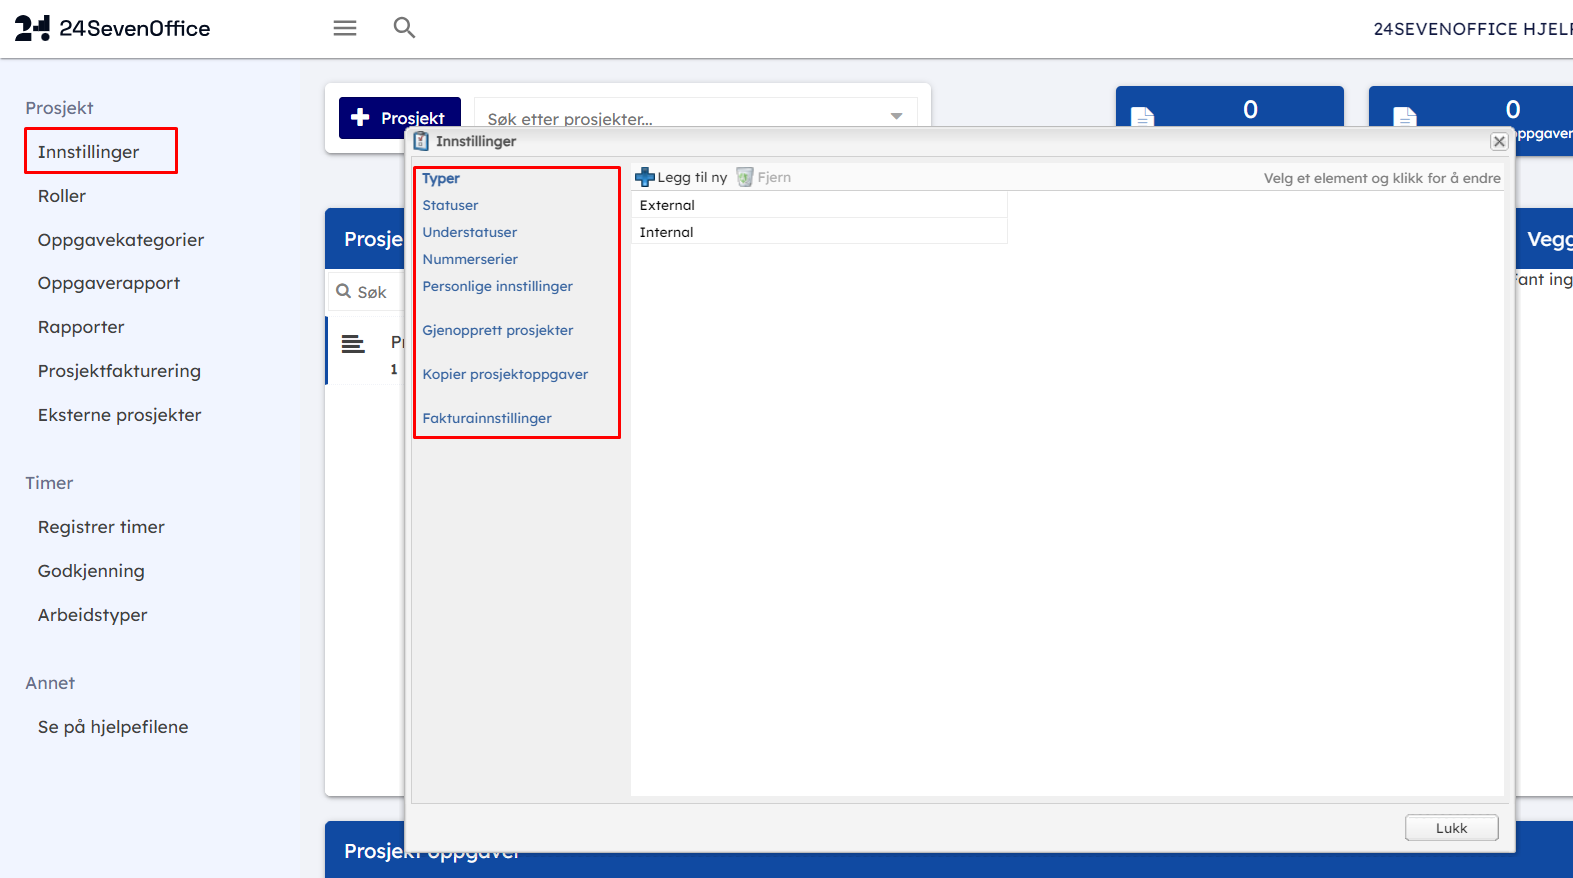Open Roller in the sidebar

(x=62, y=196)
